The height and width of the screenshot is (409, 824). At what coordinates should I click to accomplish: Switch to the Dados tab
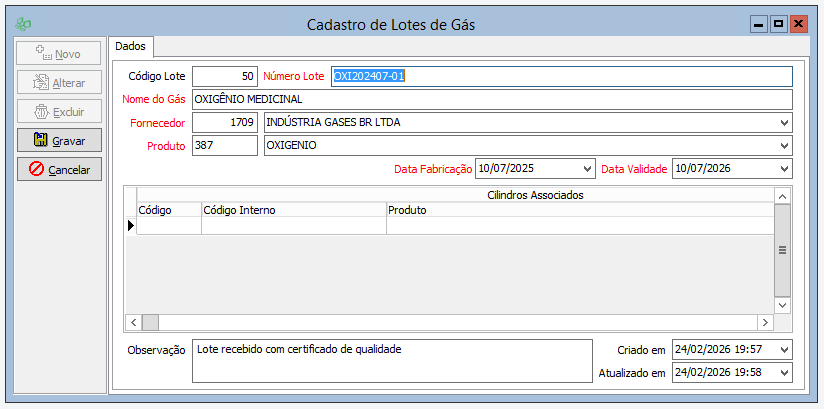(130, 46)
